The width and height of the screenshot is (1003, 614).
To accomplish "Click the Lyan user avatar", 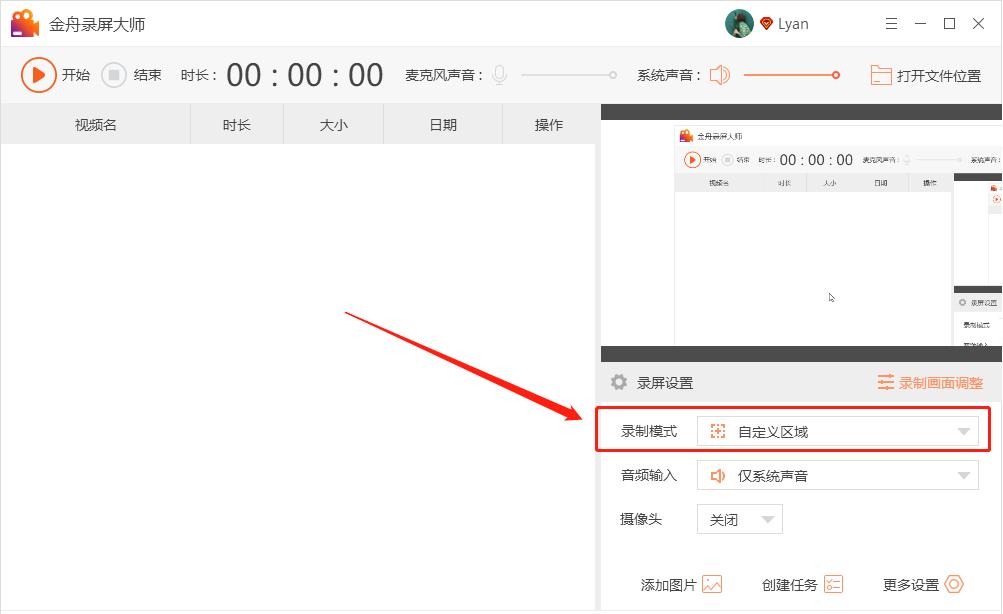I will coord(739,22).
